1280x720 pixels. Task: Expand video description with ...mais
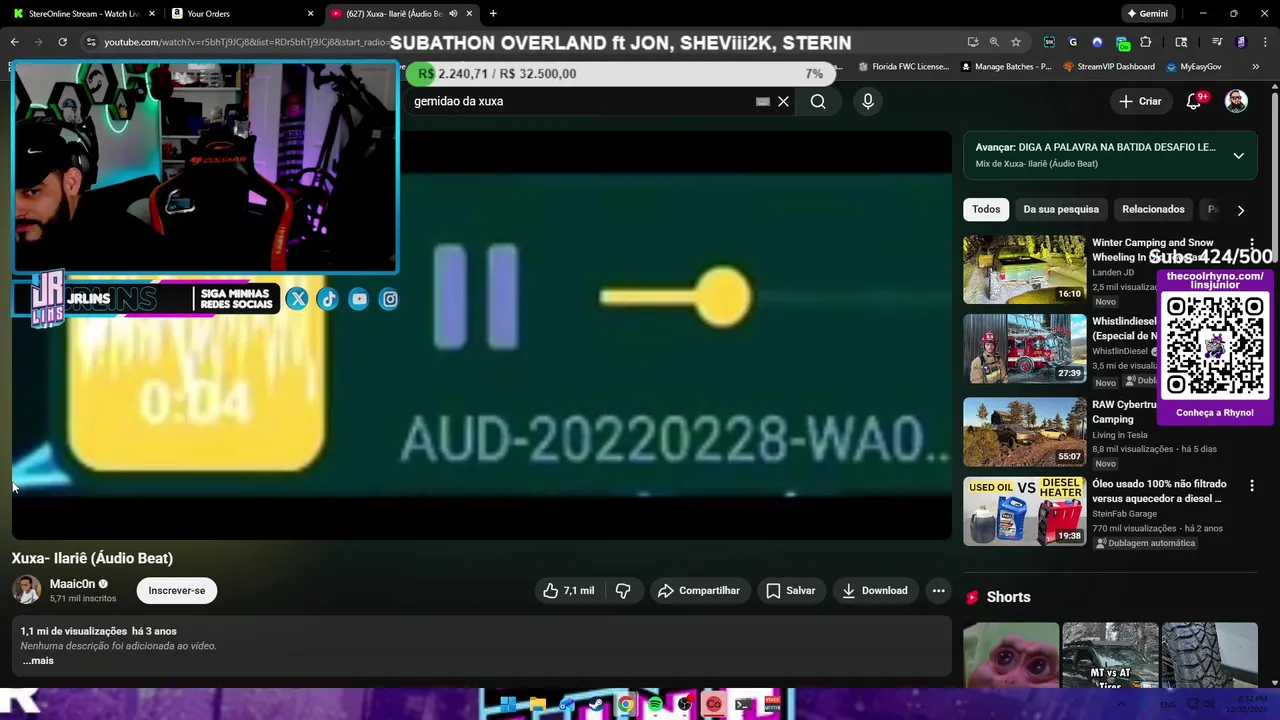pyautogui.click(x=38, y=661)
